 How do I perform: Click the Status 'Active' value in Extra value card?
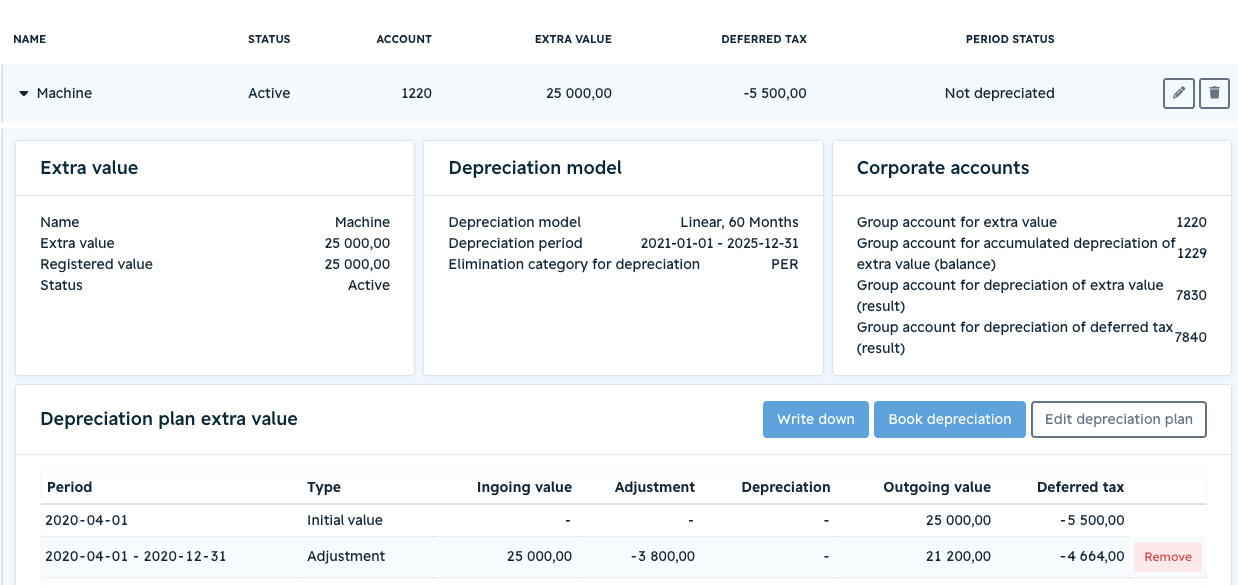point(369,285)
